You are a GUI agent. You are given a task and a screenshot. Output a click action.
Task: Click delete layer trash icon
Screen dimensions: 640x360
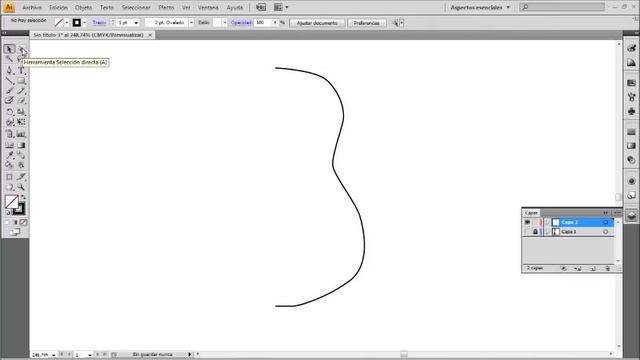pyautogui.click(x=607, y=269)
